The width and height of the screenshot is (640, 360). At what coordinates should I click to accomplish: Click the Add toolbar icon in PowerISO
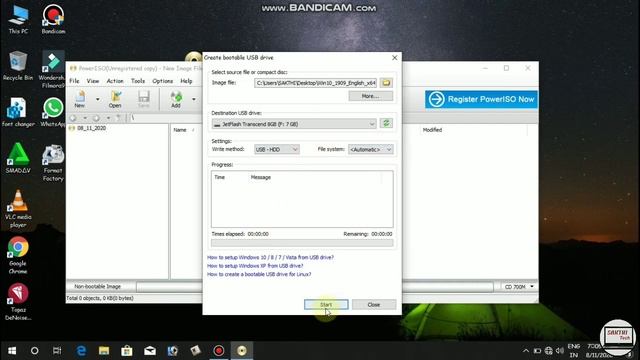click(176, 99)
